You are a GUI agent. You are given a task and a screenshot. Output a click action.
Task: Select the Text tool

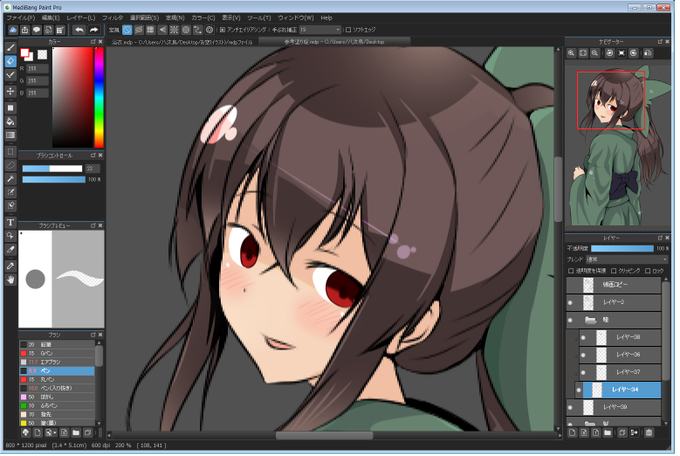11,223
